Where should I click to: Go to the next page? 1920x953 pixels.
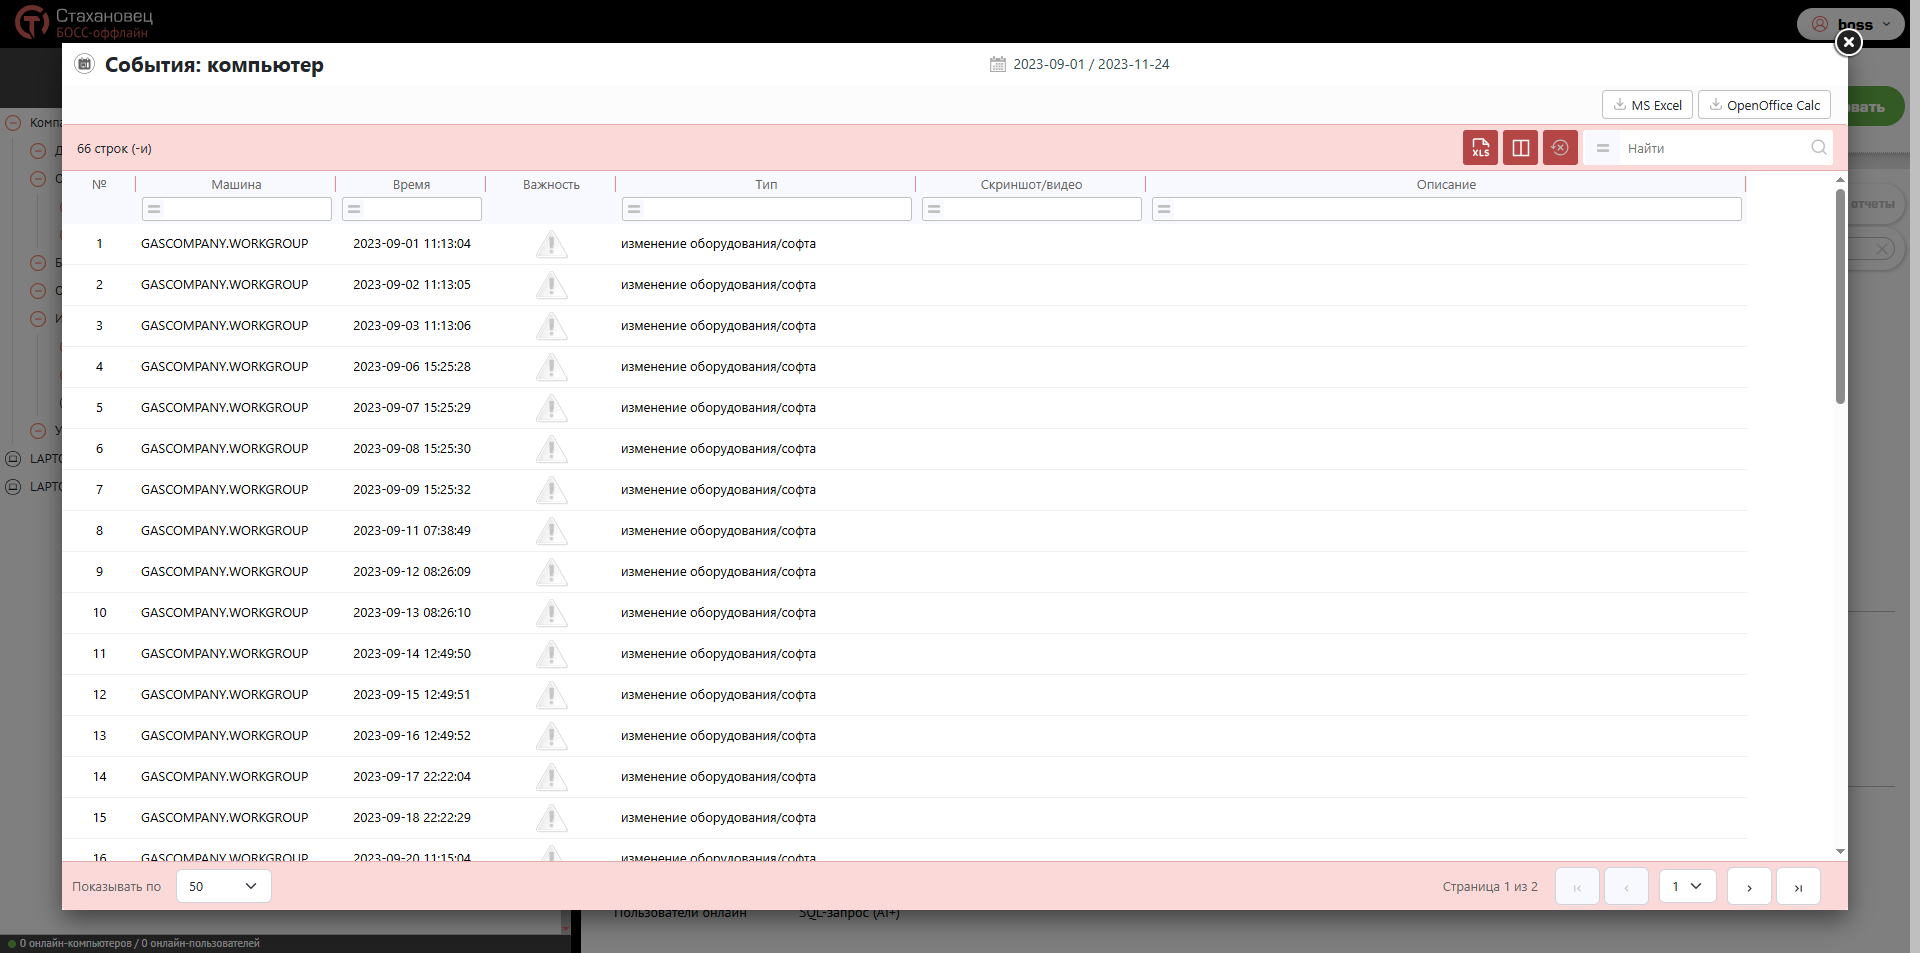[x=1749, y=887]
